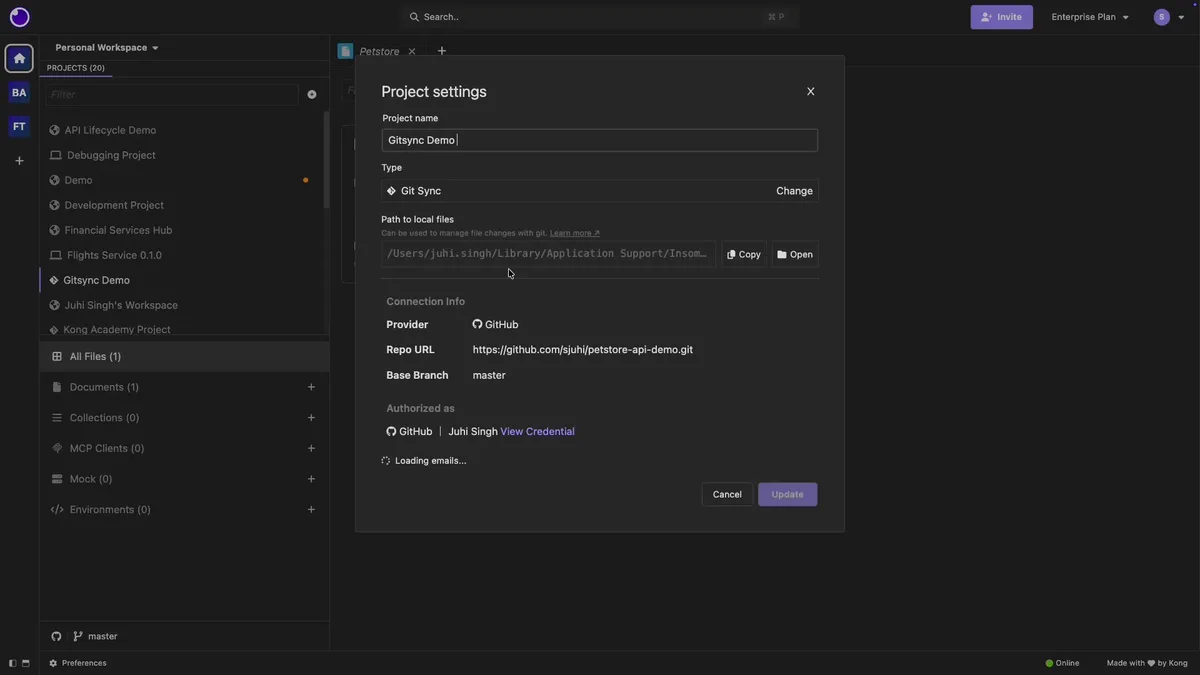The image size is (1200, 675).
Task: Add a new Collection with plus icon
Action: pos(311,418)
